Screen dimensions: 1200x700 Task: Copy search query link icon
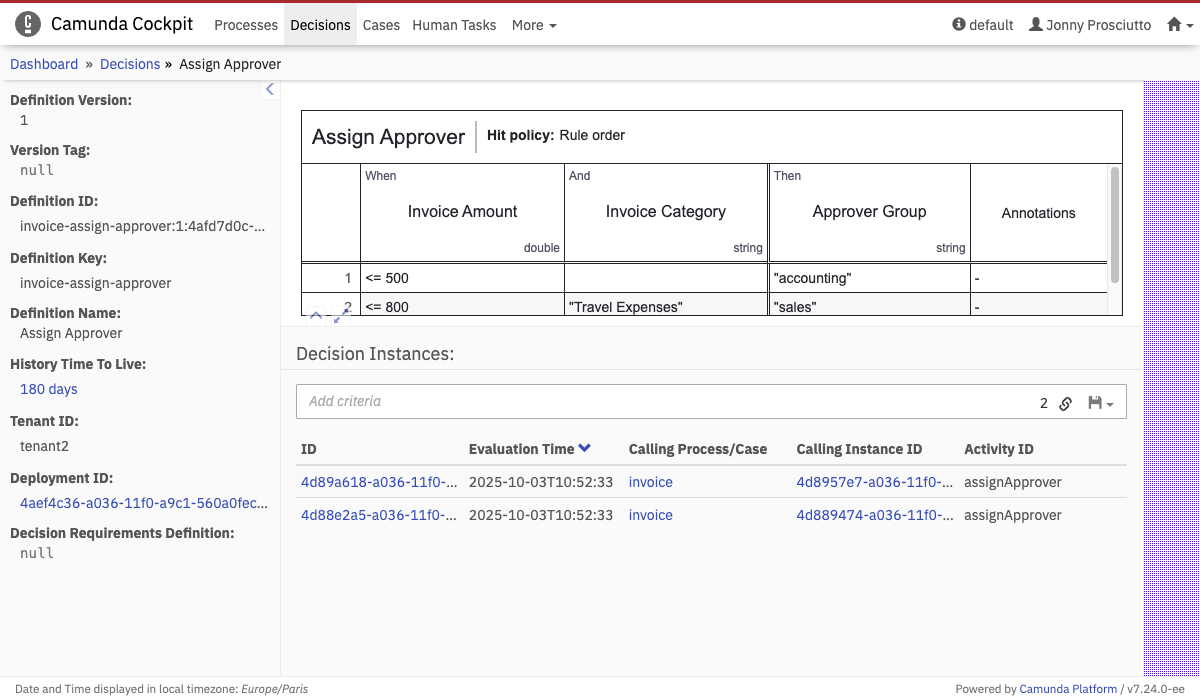[1066, 403]
